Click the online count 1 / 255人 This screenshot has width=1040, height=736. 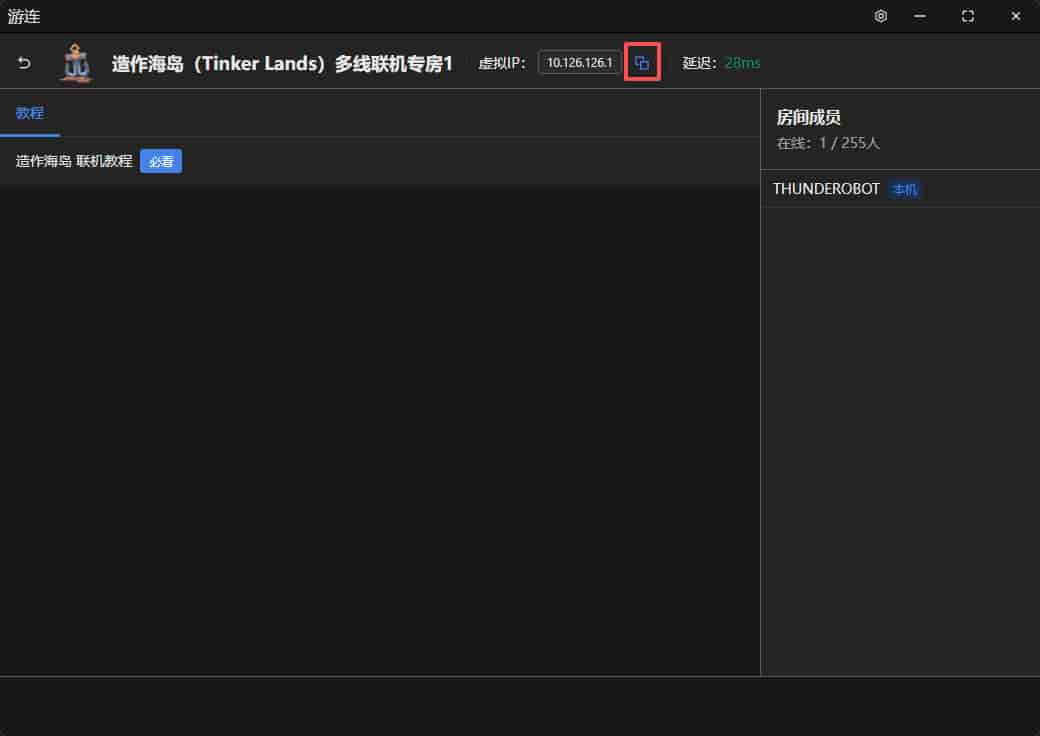[x=849, y=143]
